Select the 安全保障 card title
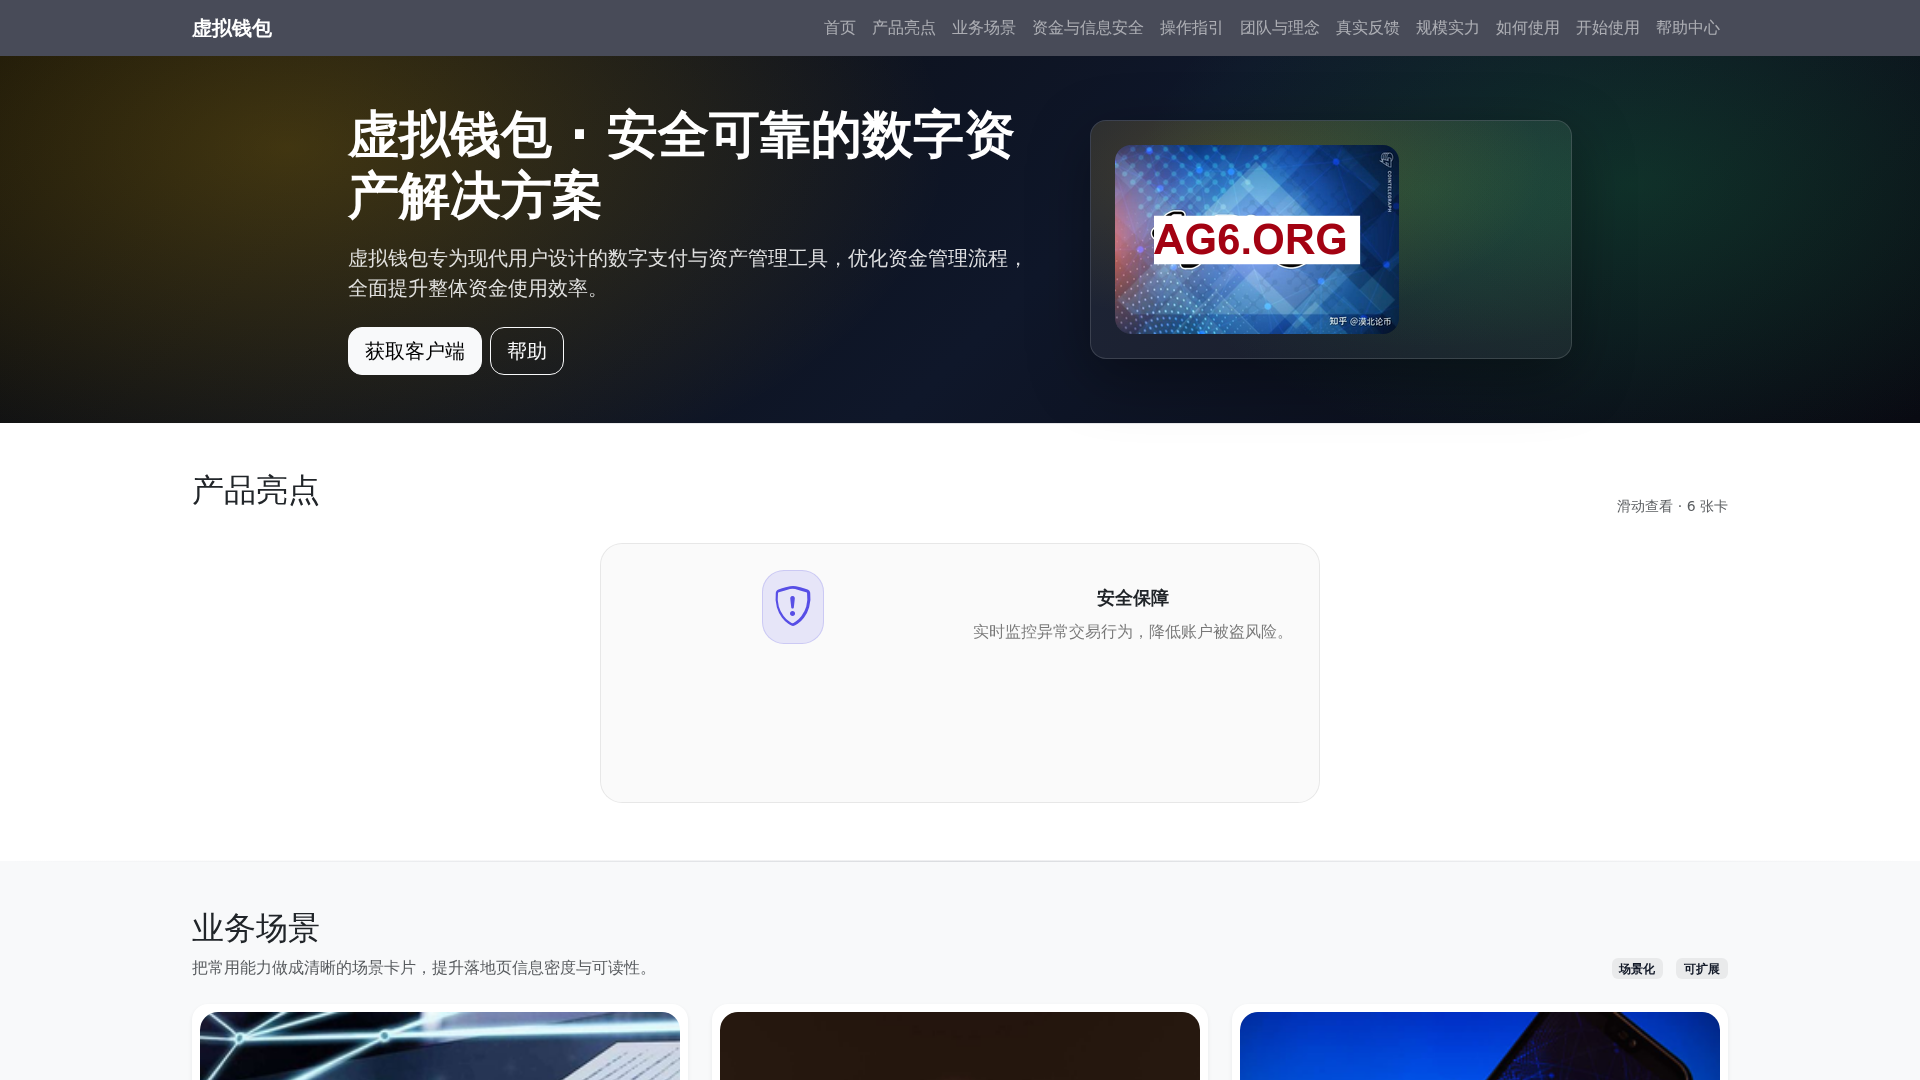This screenshot has height=1080, width=1920. click(x=1133, y=598)
